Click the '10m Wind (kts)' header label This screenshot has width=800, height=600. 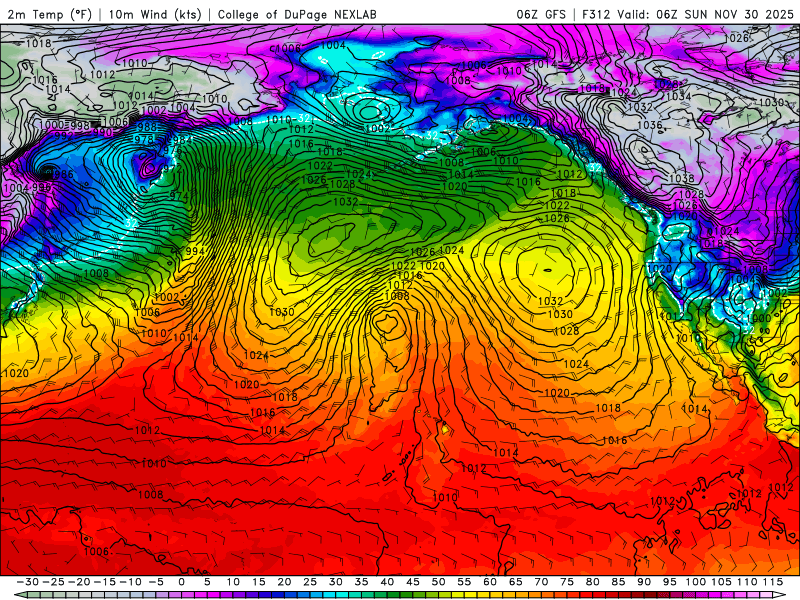click(155, 14)
